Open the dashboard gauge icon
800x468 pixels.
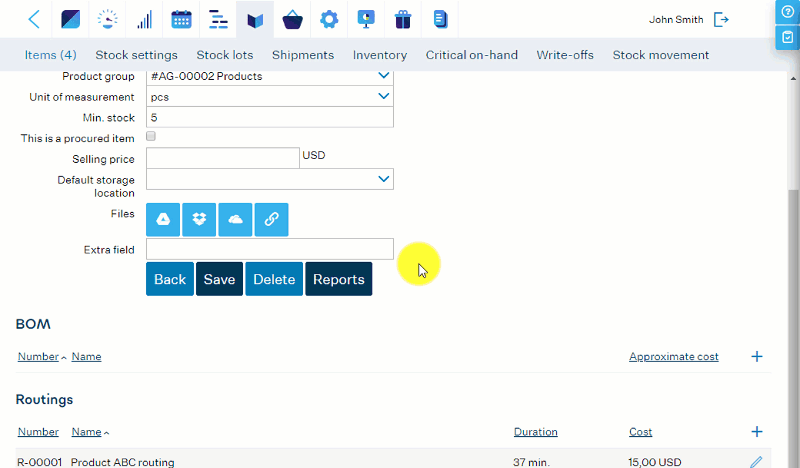pyautogui.click(x=108, y=19)
